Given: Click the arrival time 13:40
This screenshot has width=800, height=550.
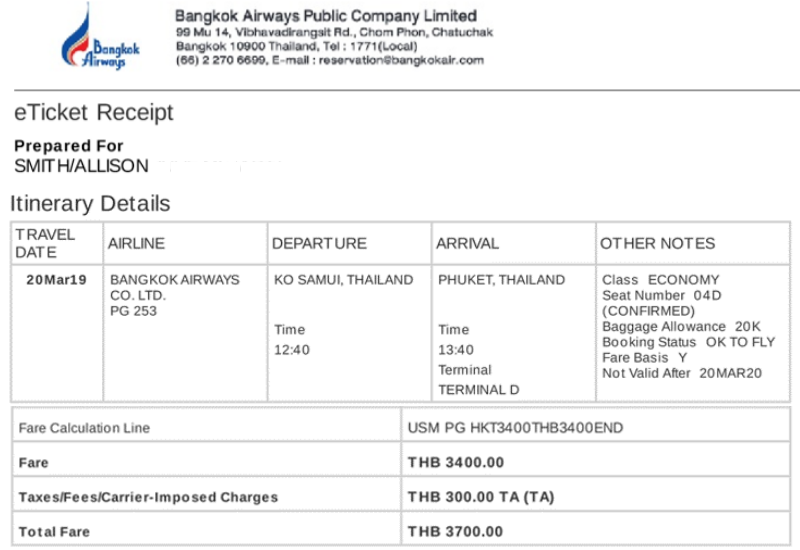Looking at the screenshot, I should tap(456, 349).
